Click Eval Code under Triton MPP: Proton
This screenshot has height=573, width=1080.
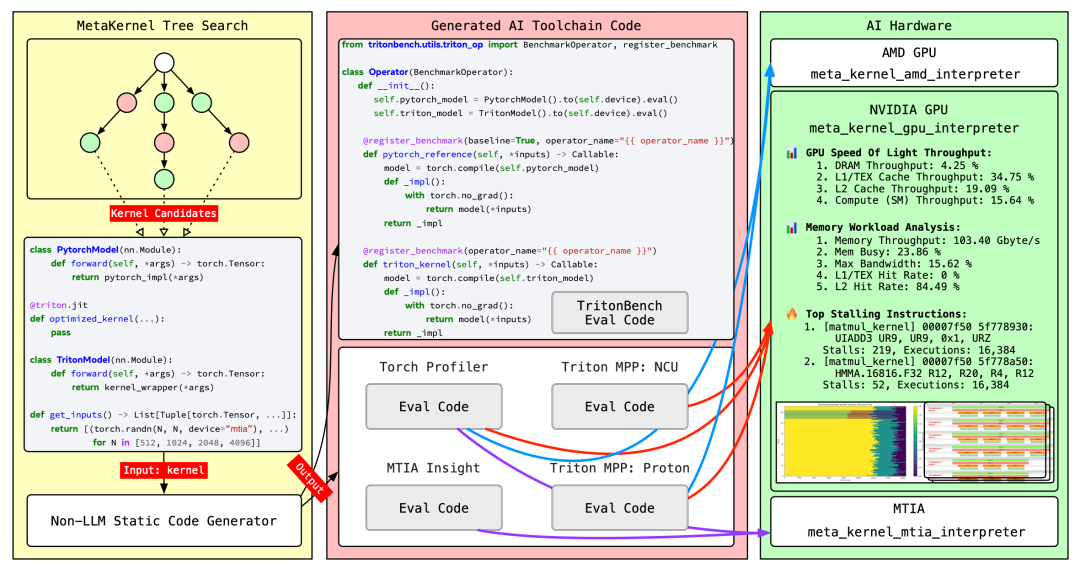tap(619, 507)
